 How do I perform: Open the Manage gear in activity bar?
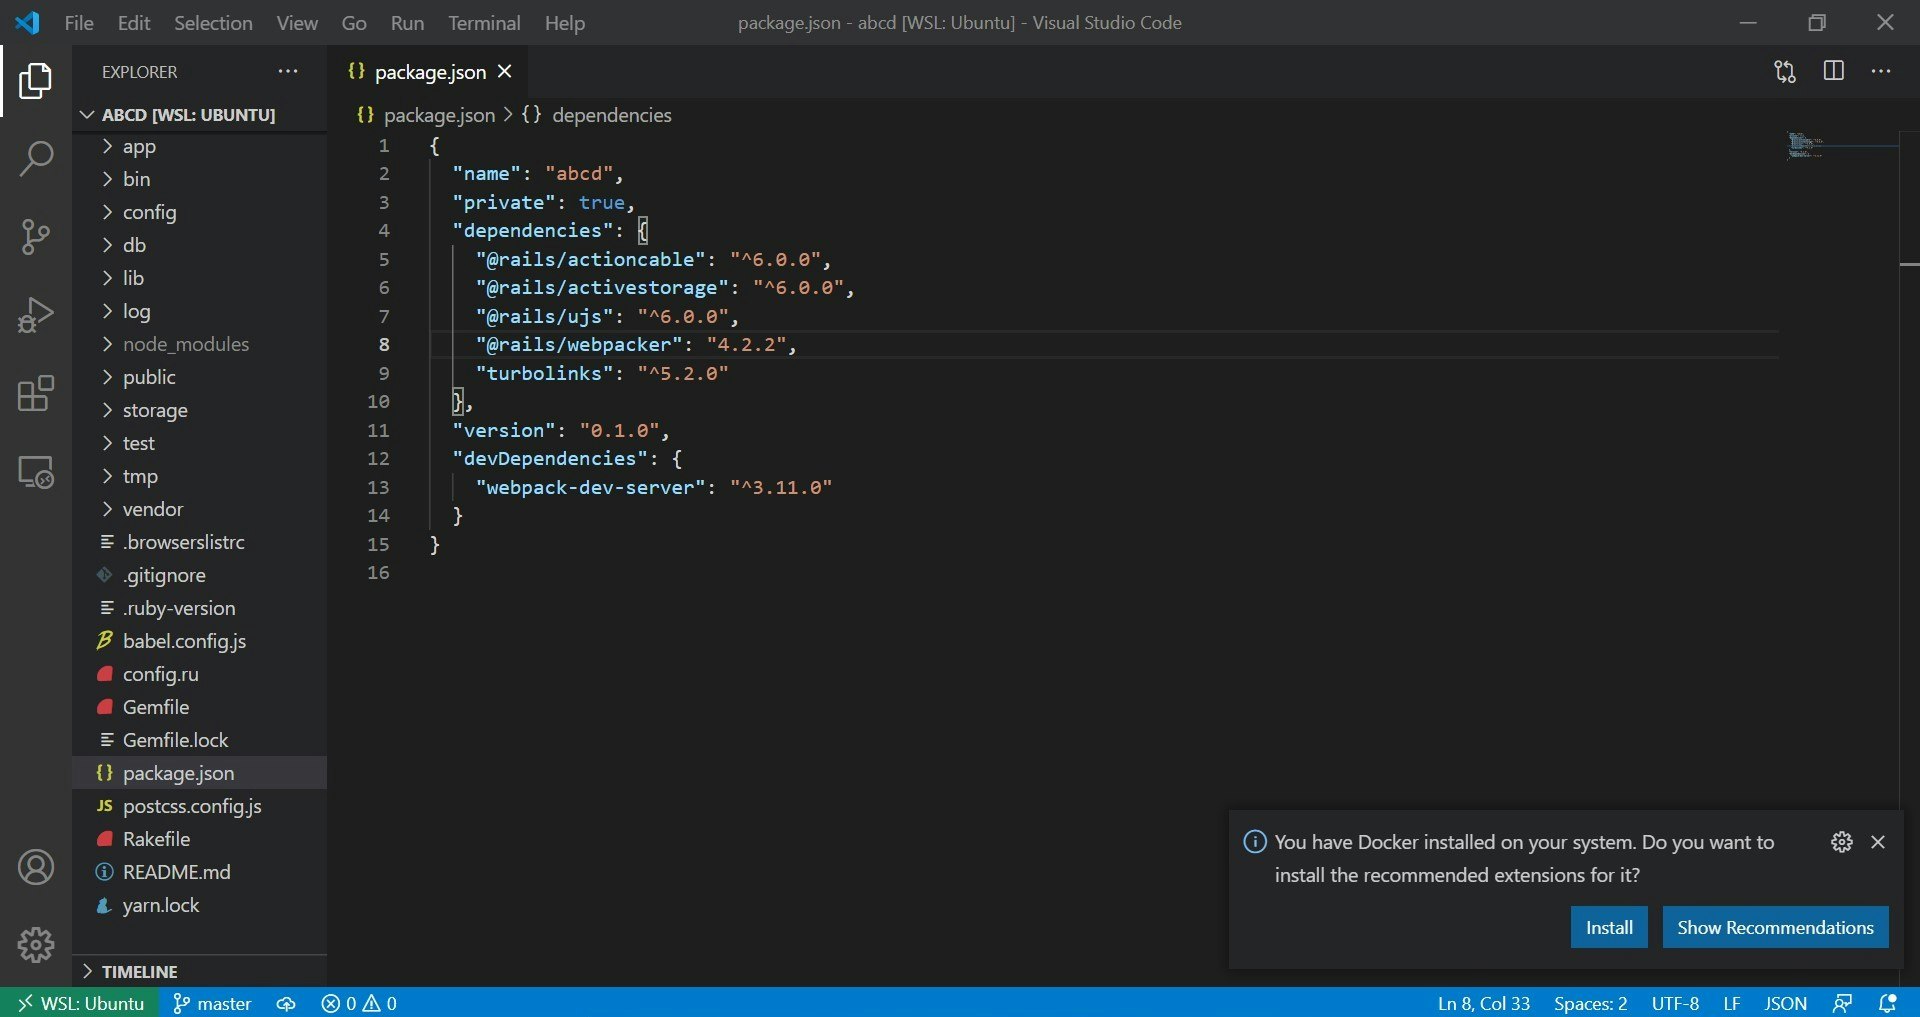coord(36,945)
